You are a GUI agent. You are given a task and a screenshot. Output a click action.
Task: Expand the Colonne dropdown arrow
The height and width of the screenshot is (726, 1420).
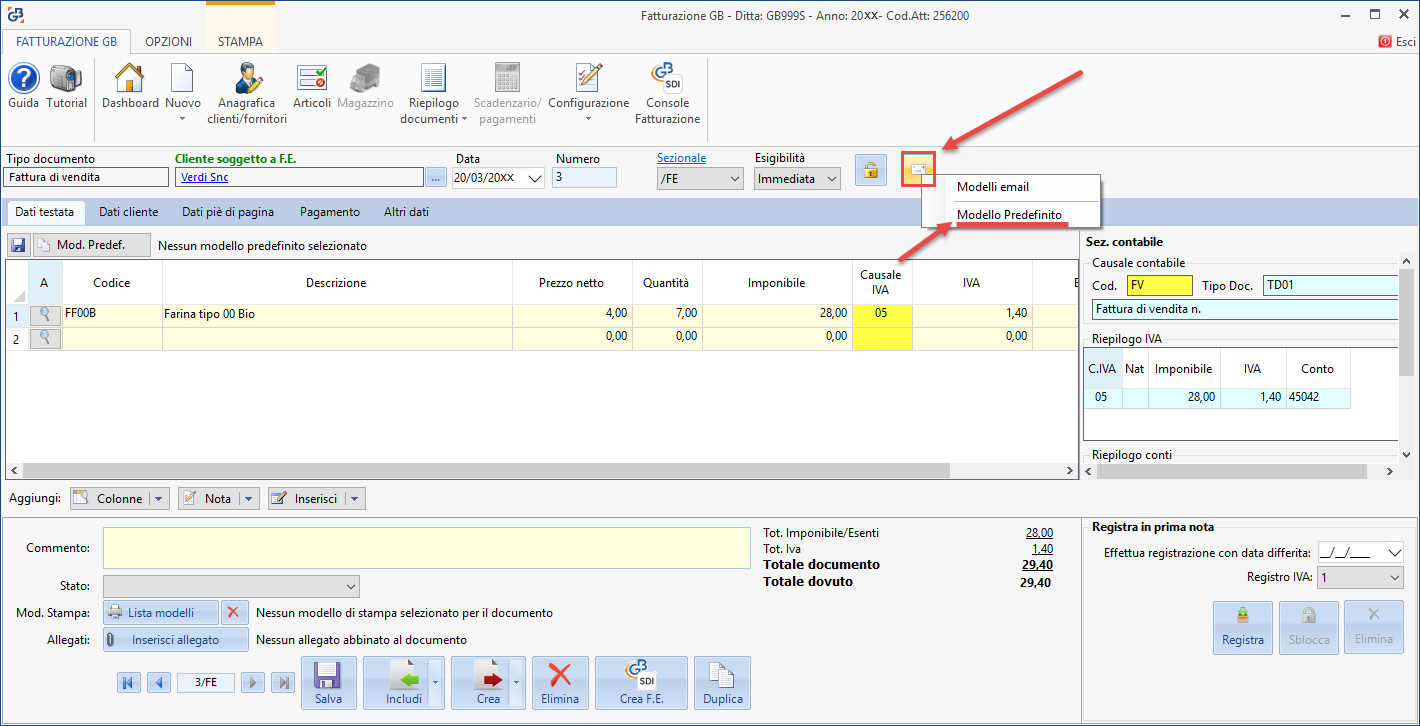(x=159, y=498)
